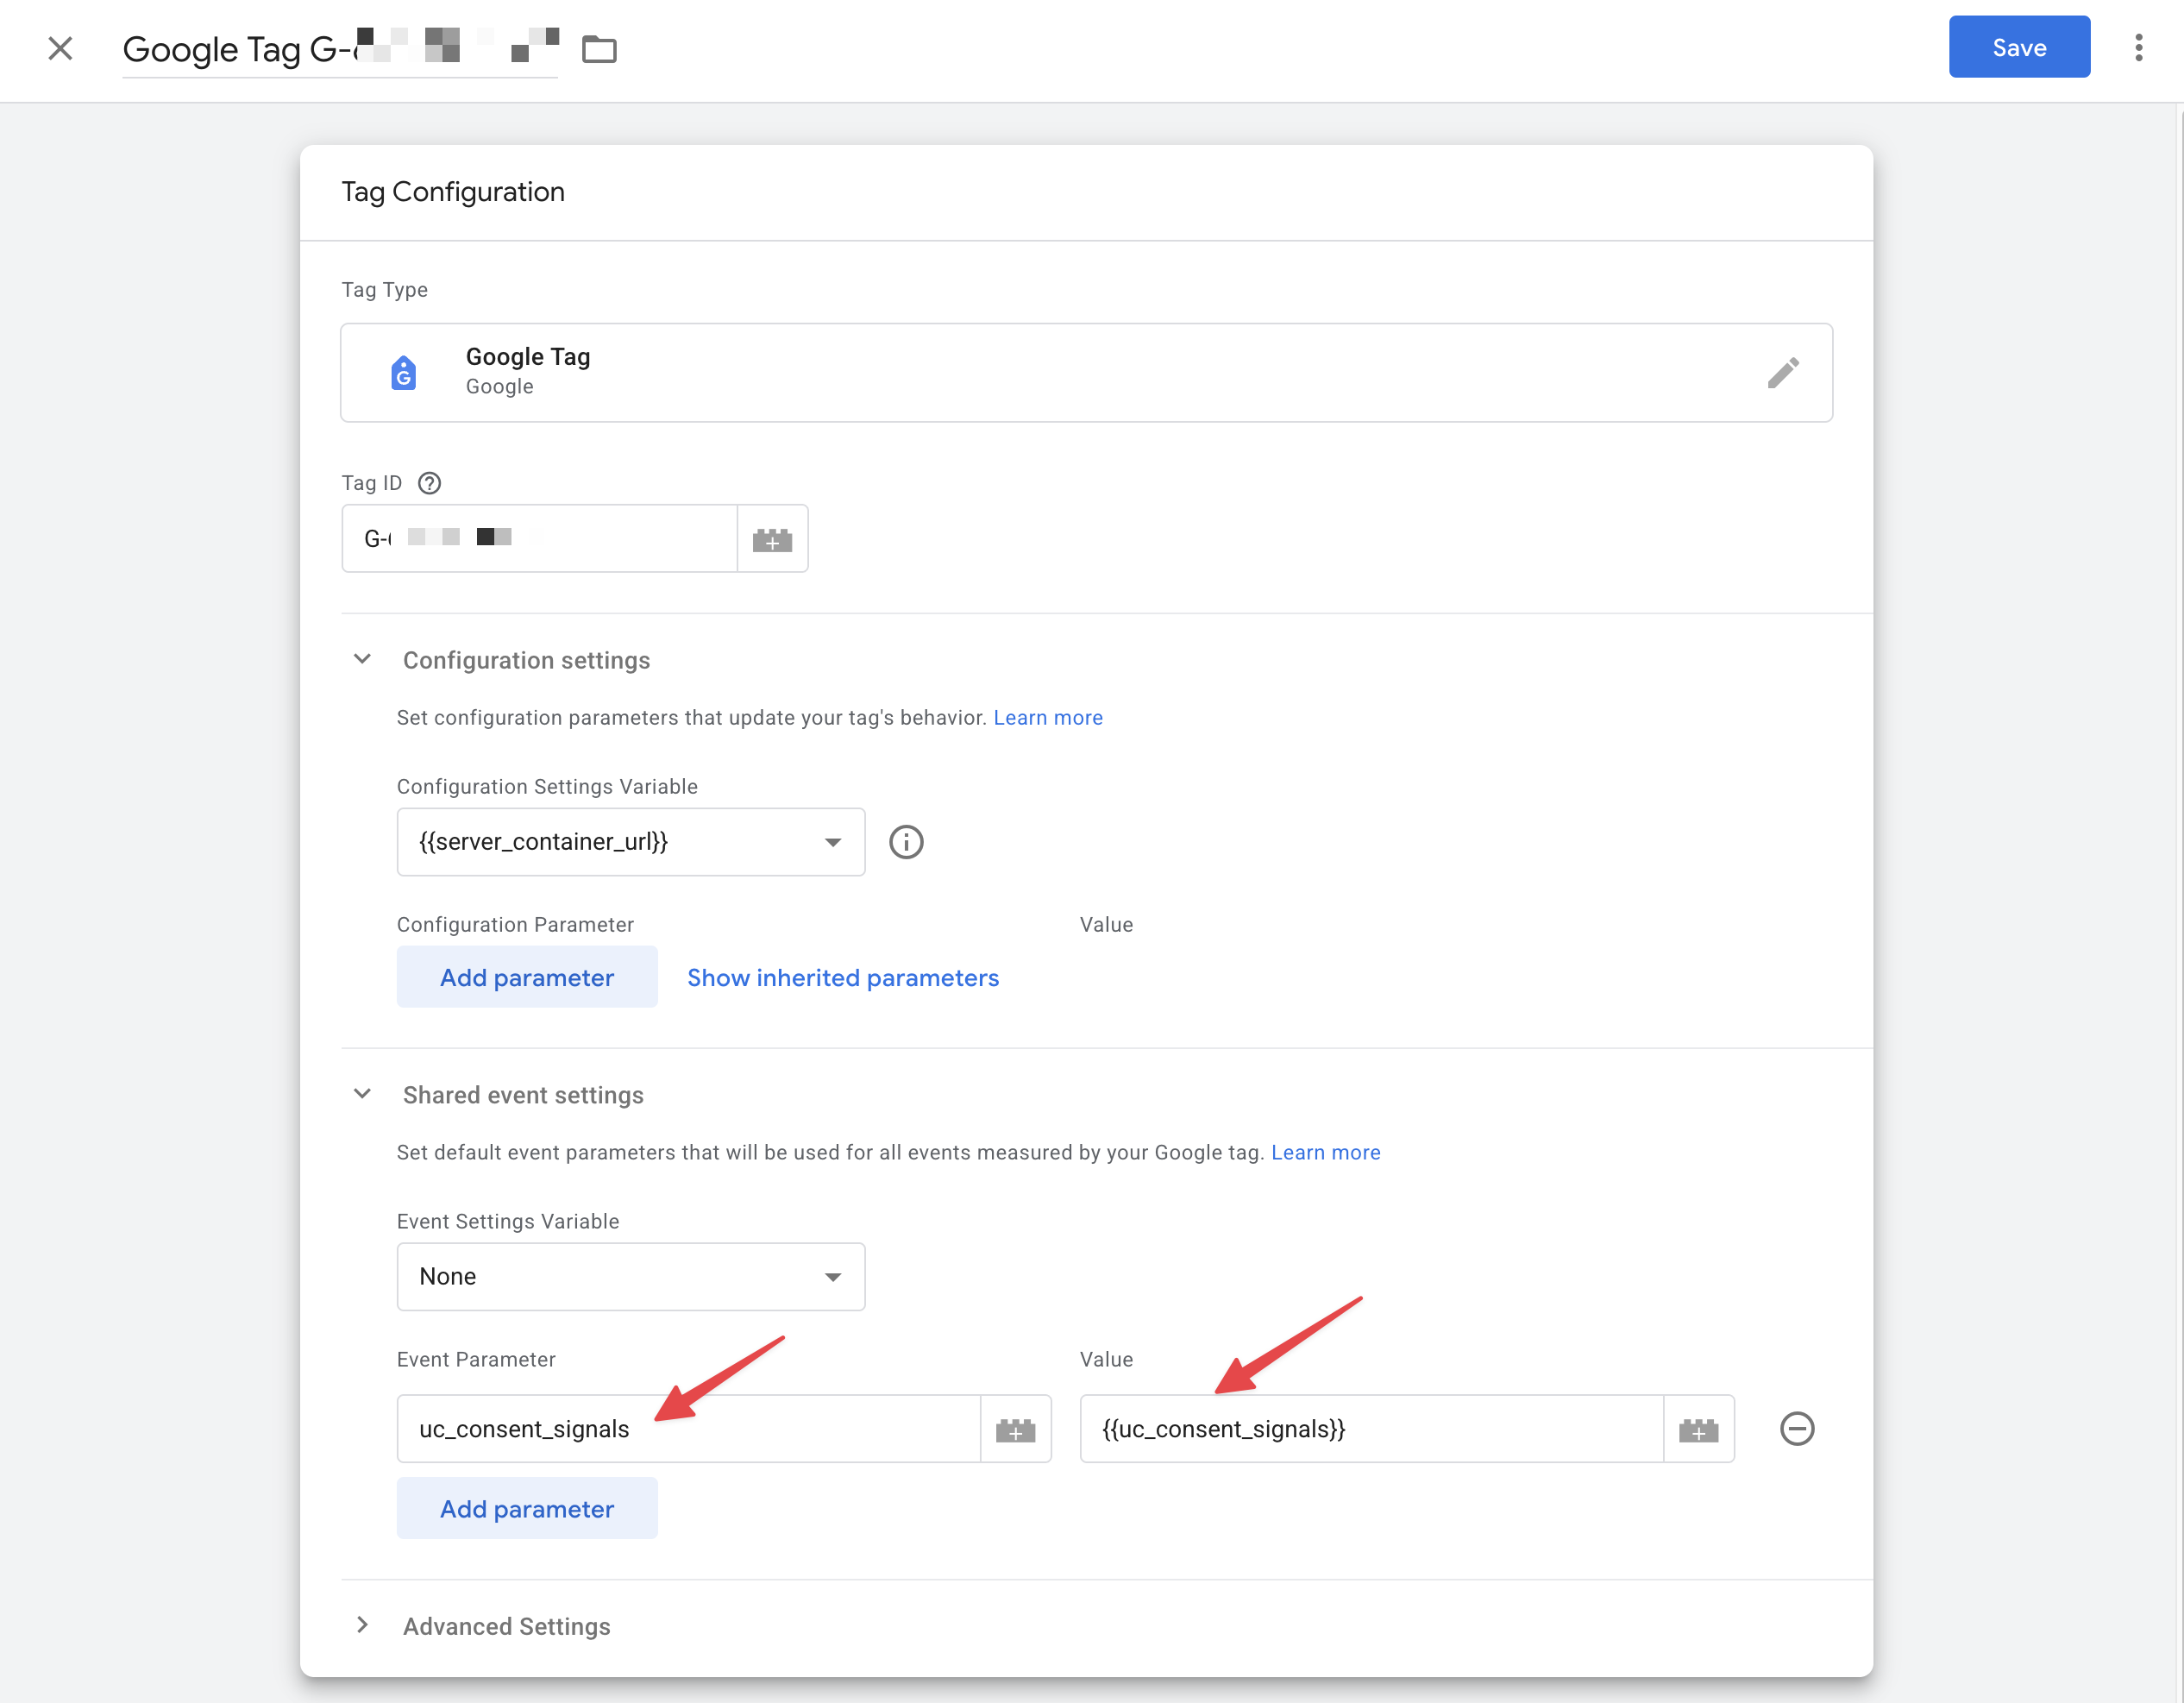The image size is (2184, 1703).
Task: Insert variable for event parameter Value
Action: pyautogui.click(x=1698, y=1429)
